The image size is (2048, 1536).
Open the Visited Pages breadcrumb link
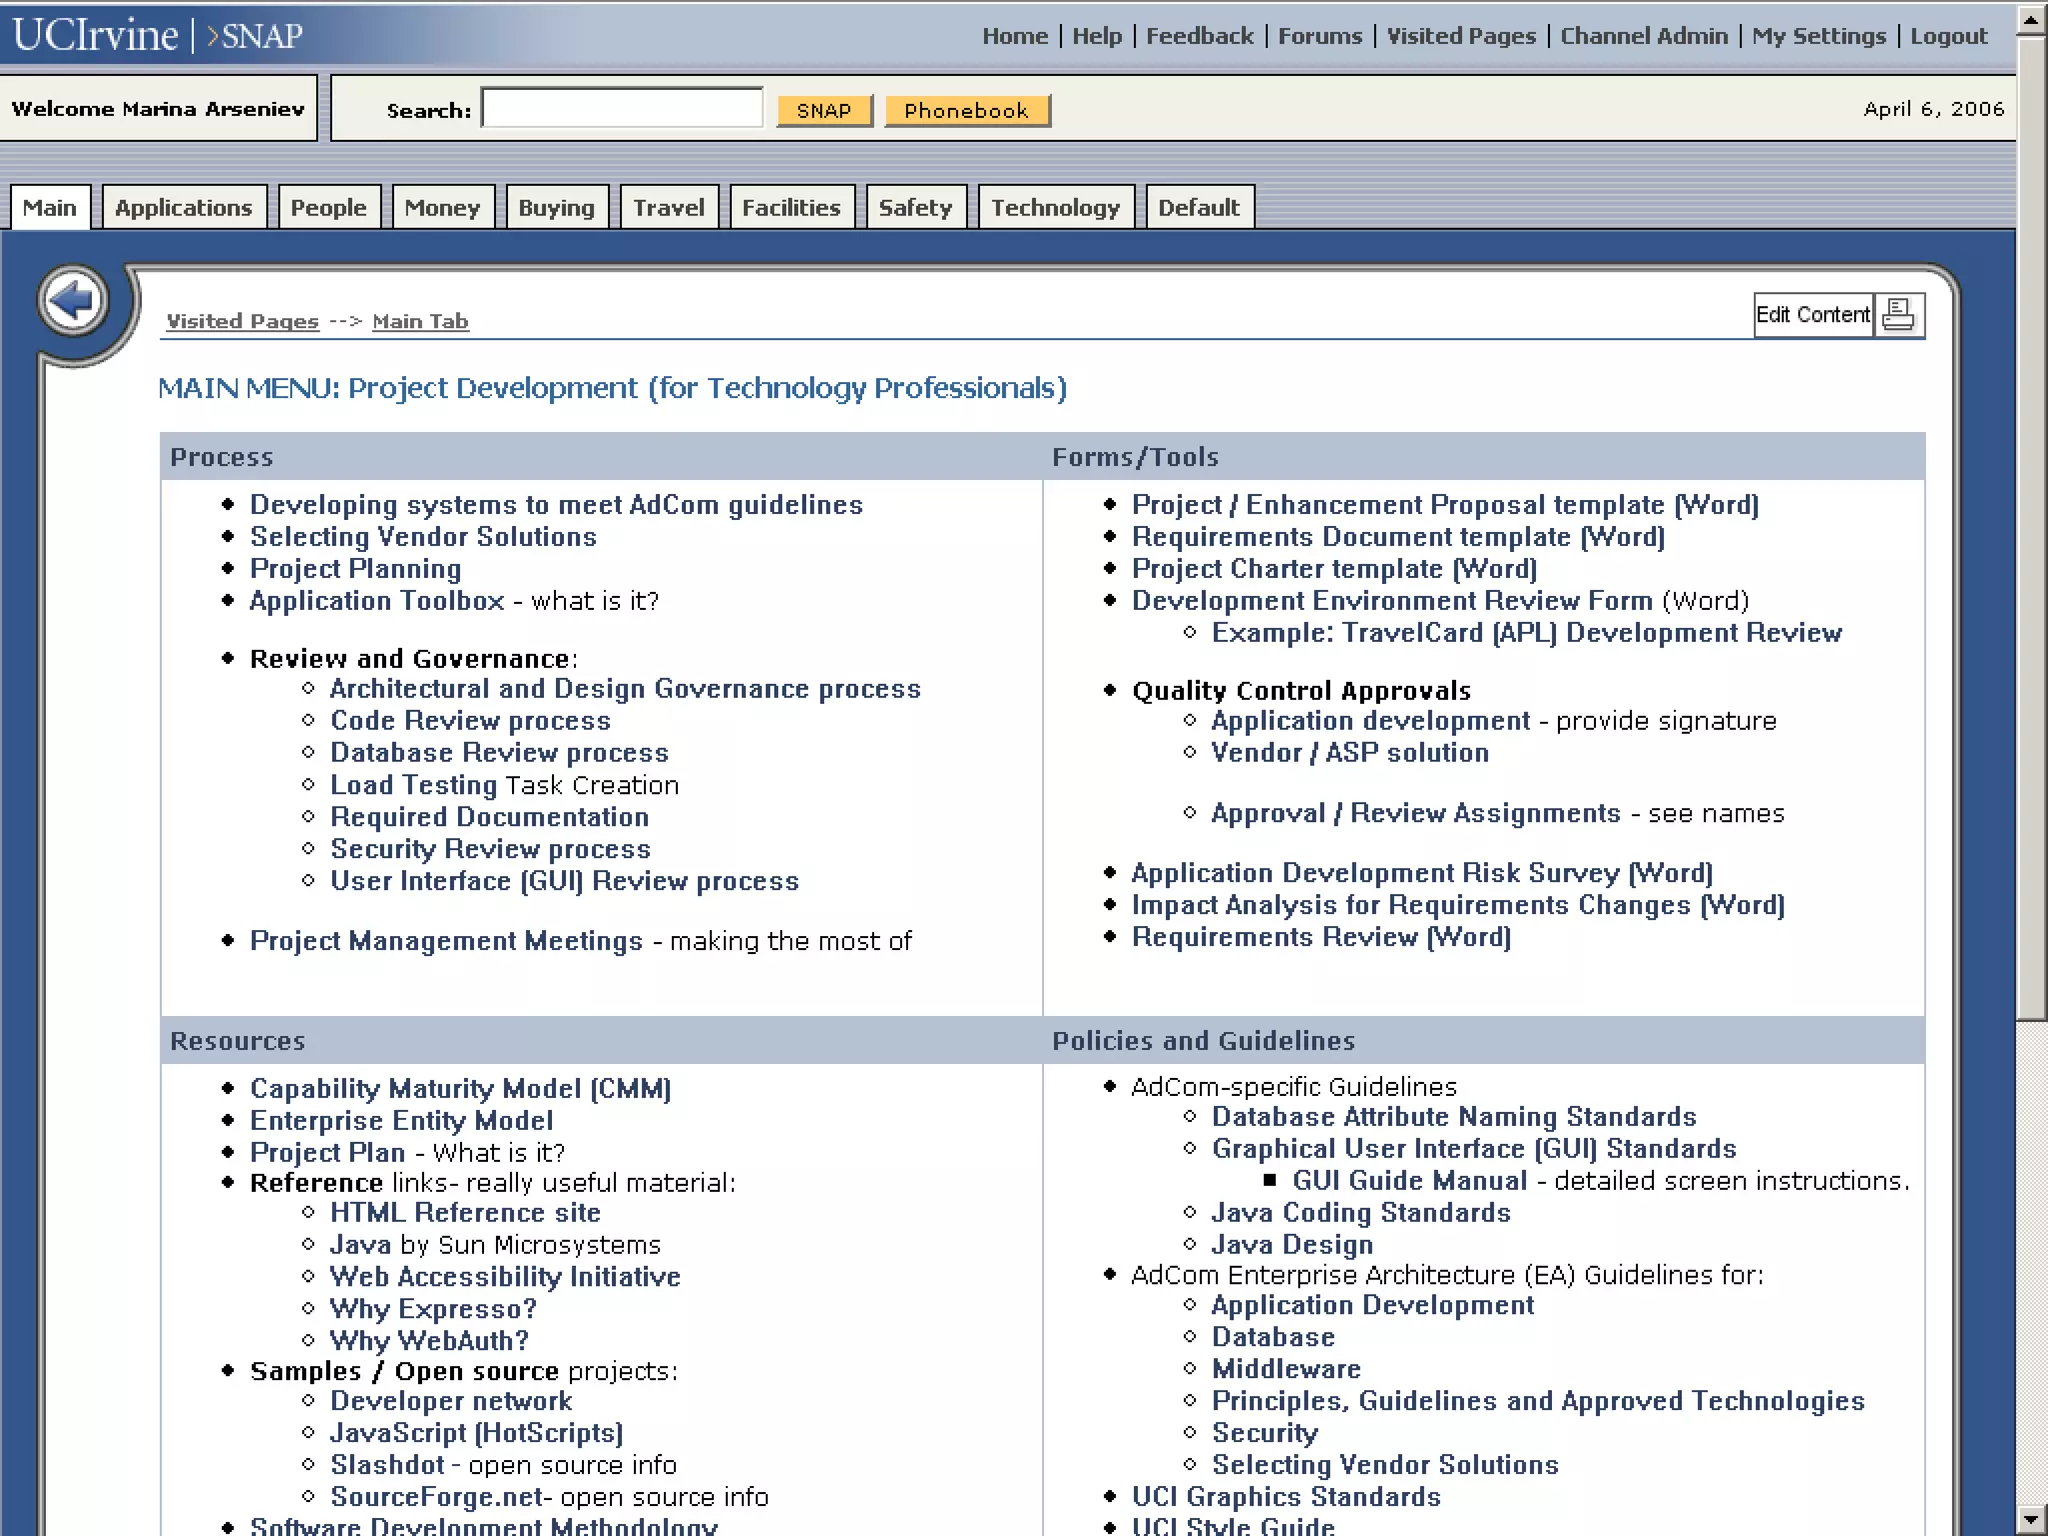pos(242,321)
